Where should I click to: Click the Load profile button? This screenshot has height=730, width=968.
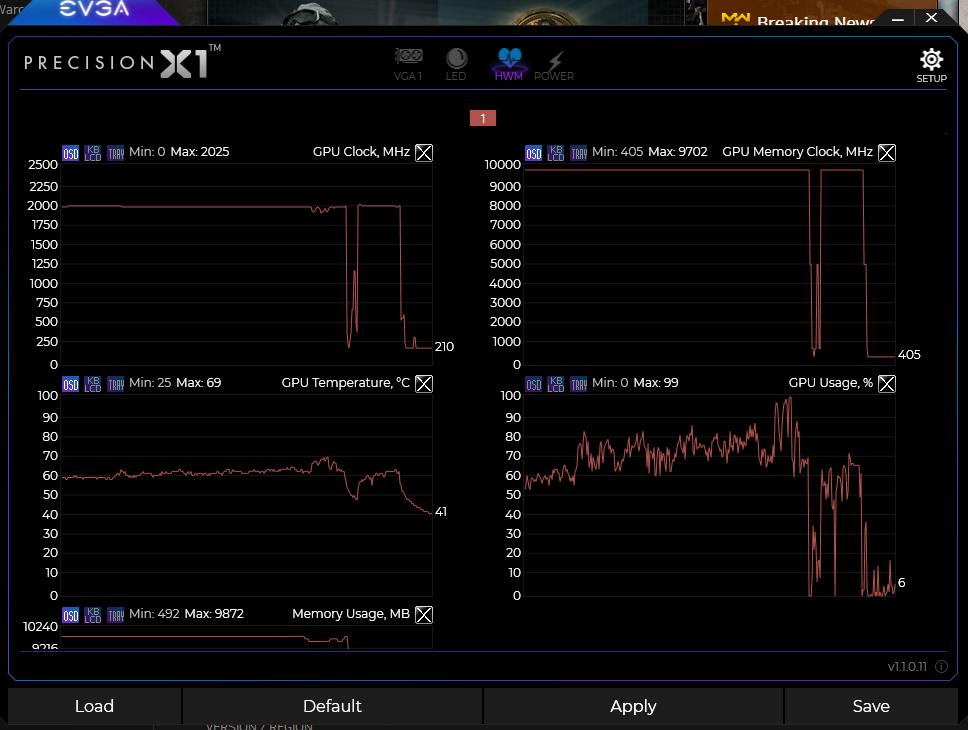click(94, 706)
